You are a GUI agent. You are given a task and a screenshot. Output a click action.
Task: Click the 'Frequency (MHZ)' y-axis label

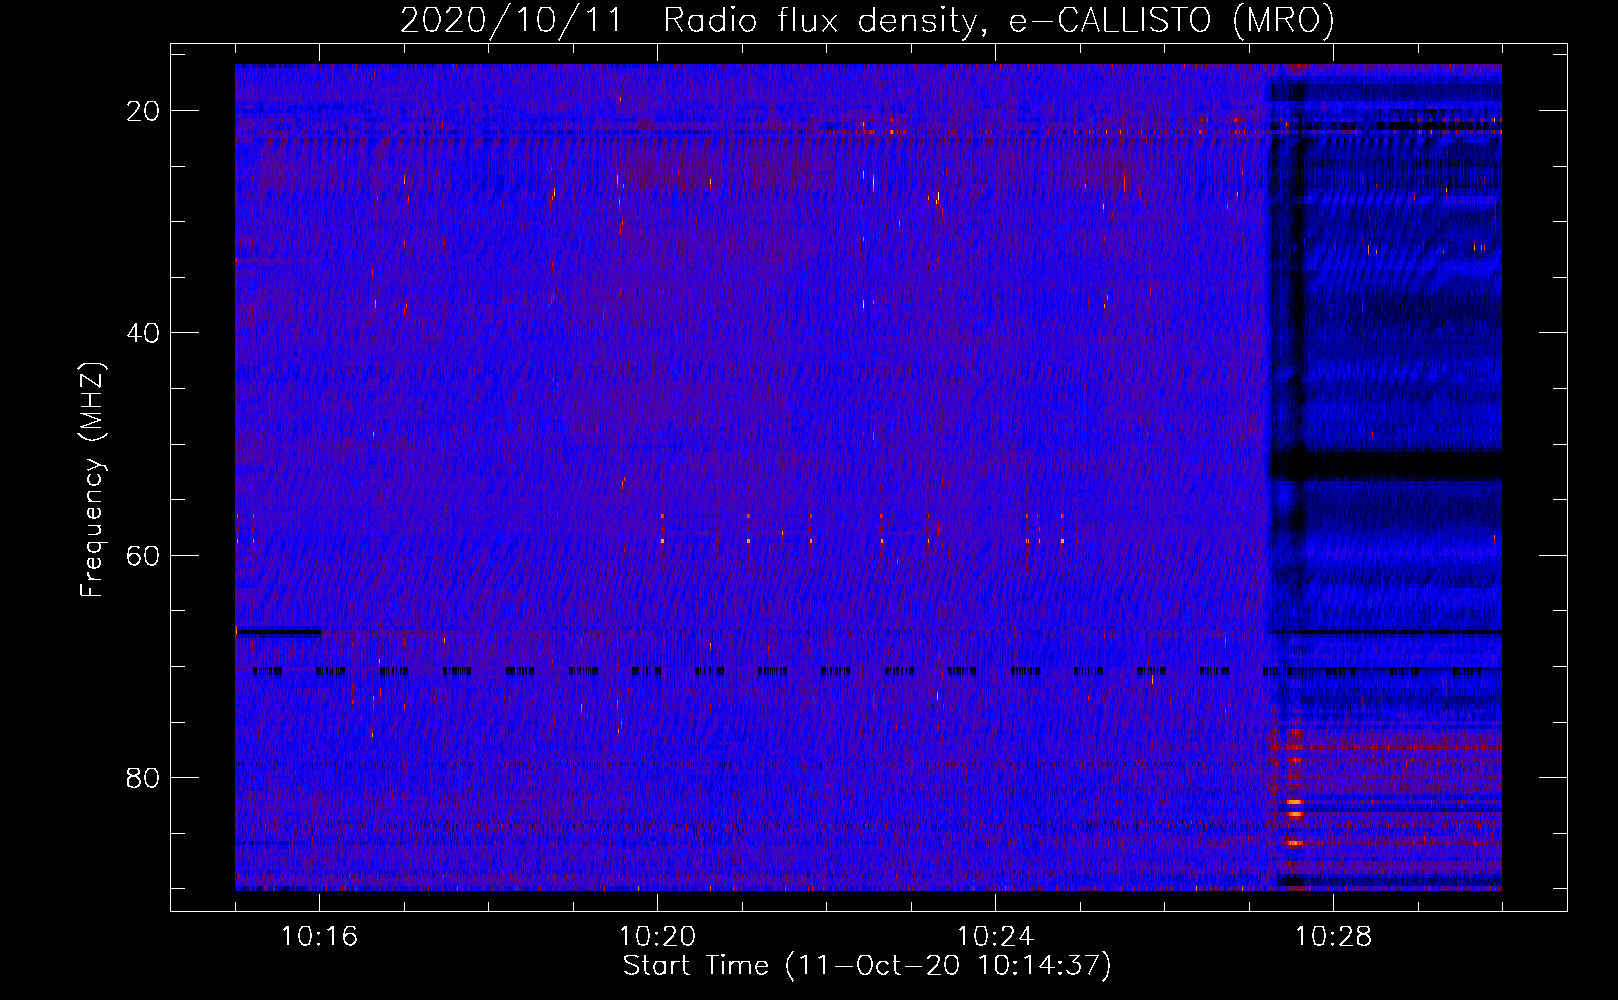(x=92, y=480)
